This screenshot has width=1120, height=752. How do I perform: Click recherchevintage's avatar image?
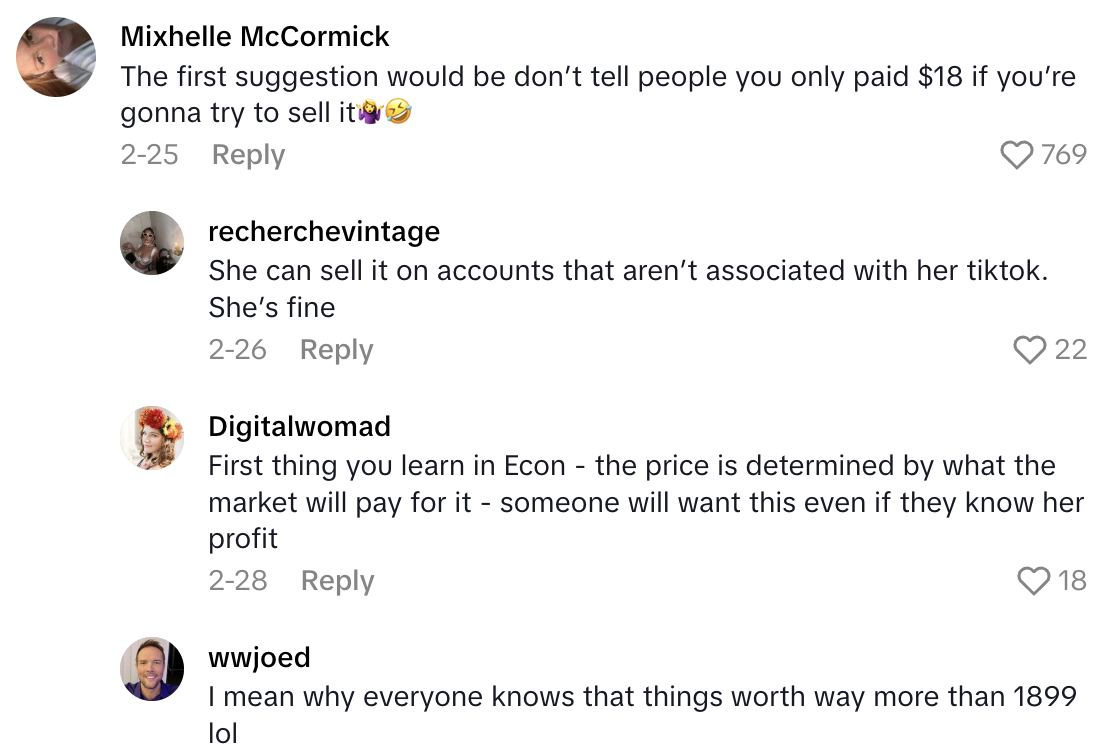[x=152, y=243]
